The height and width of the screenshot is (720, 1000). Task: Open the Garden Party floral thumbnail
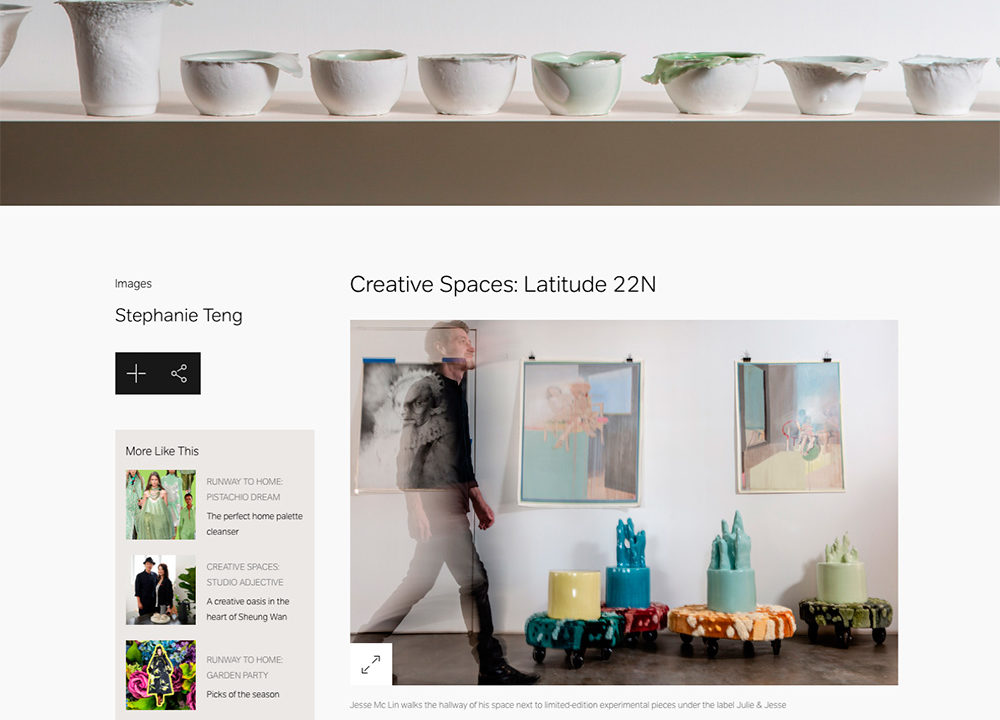(161, 675)
